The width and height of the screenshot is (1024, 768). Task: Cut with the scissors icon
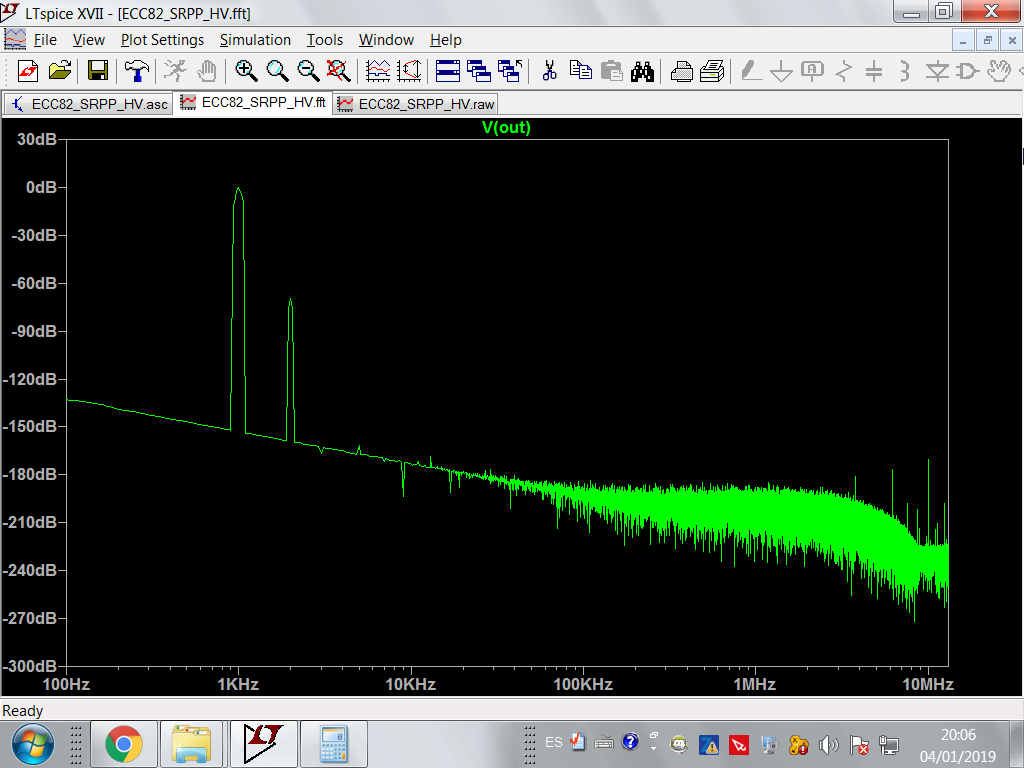(x=550, y=71)
